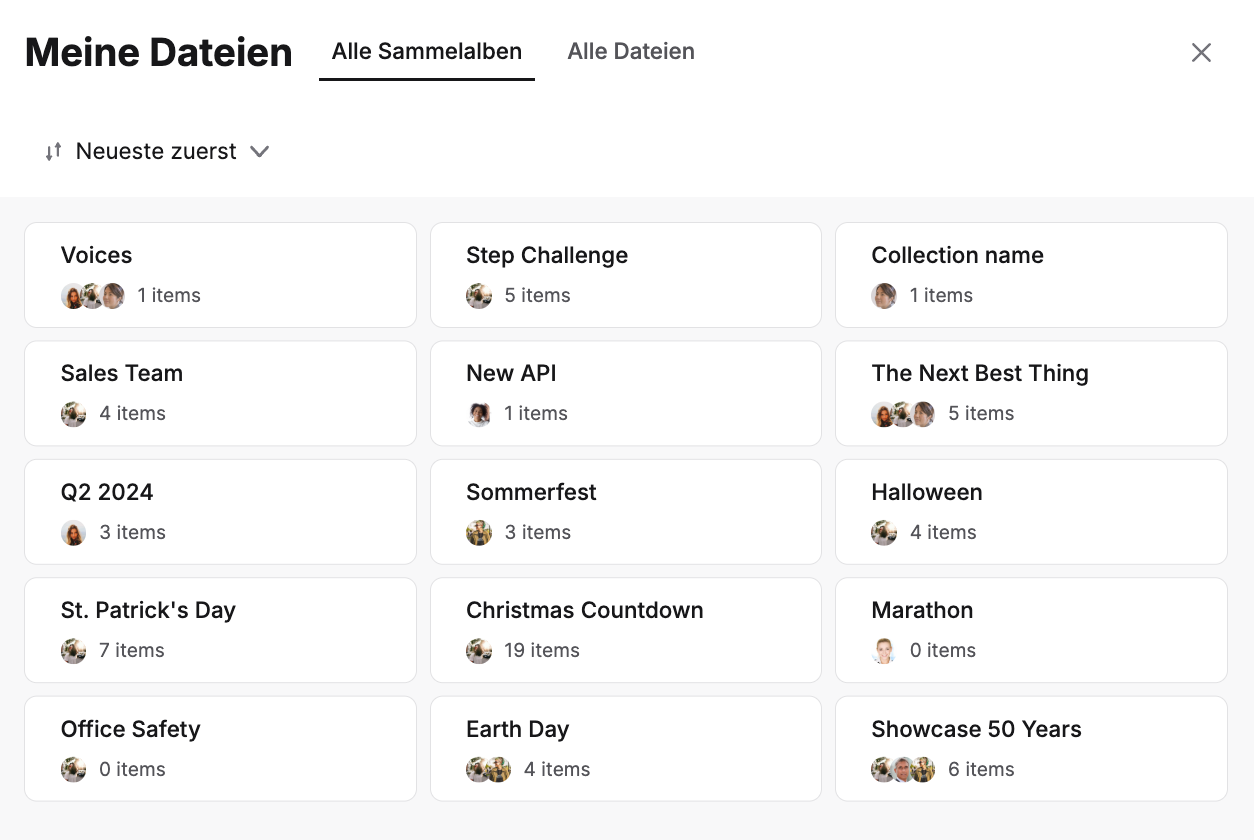
Task: Click the avatar group on Voices collection
Action: tap(93, 296)
